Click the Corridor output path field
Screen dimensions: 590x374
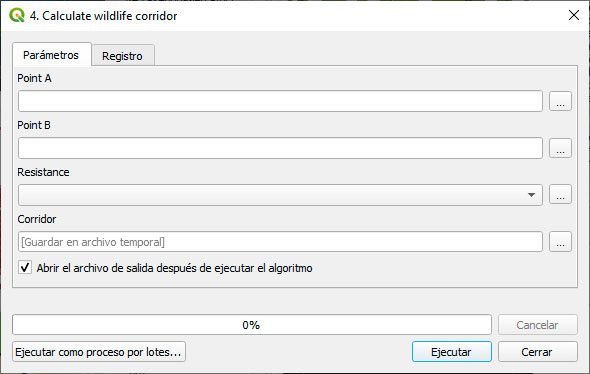click(280, 242)
